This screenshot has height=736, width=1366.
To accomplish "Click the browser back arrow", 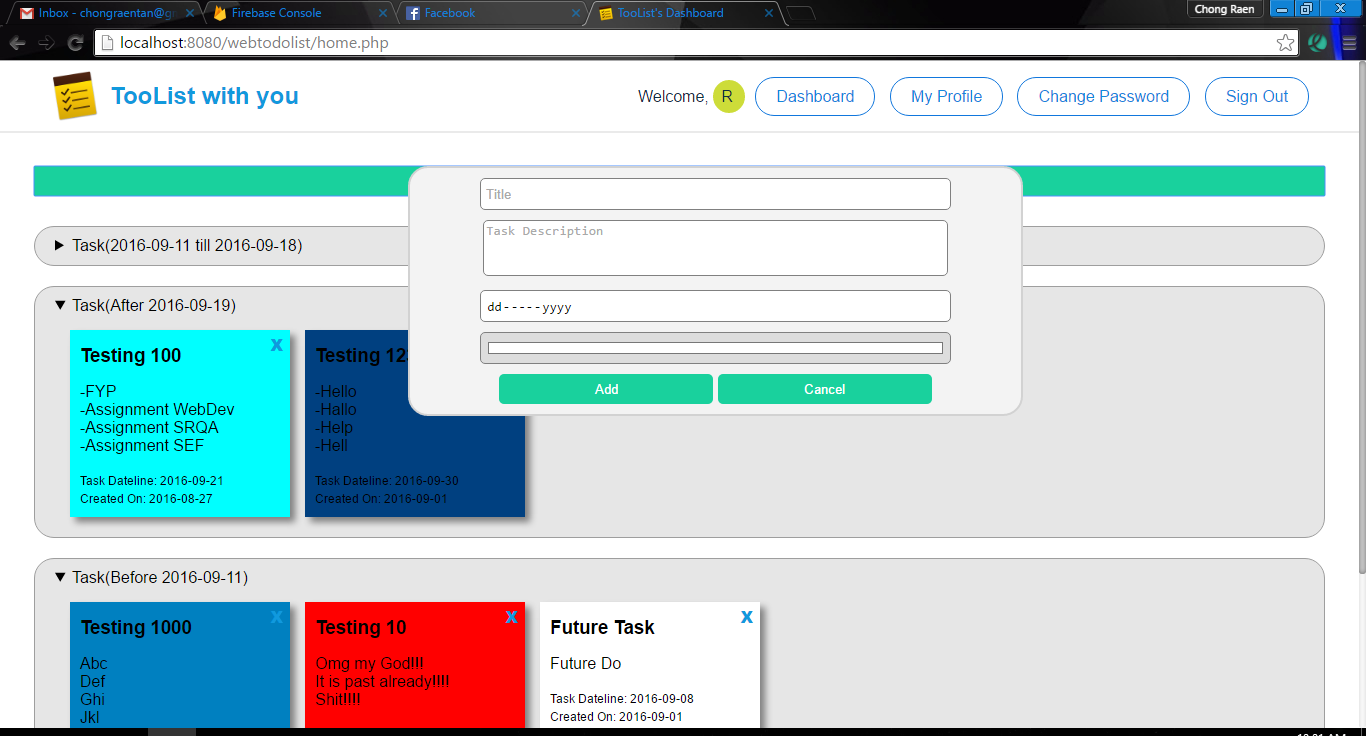I will [x=17, y=43].
